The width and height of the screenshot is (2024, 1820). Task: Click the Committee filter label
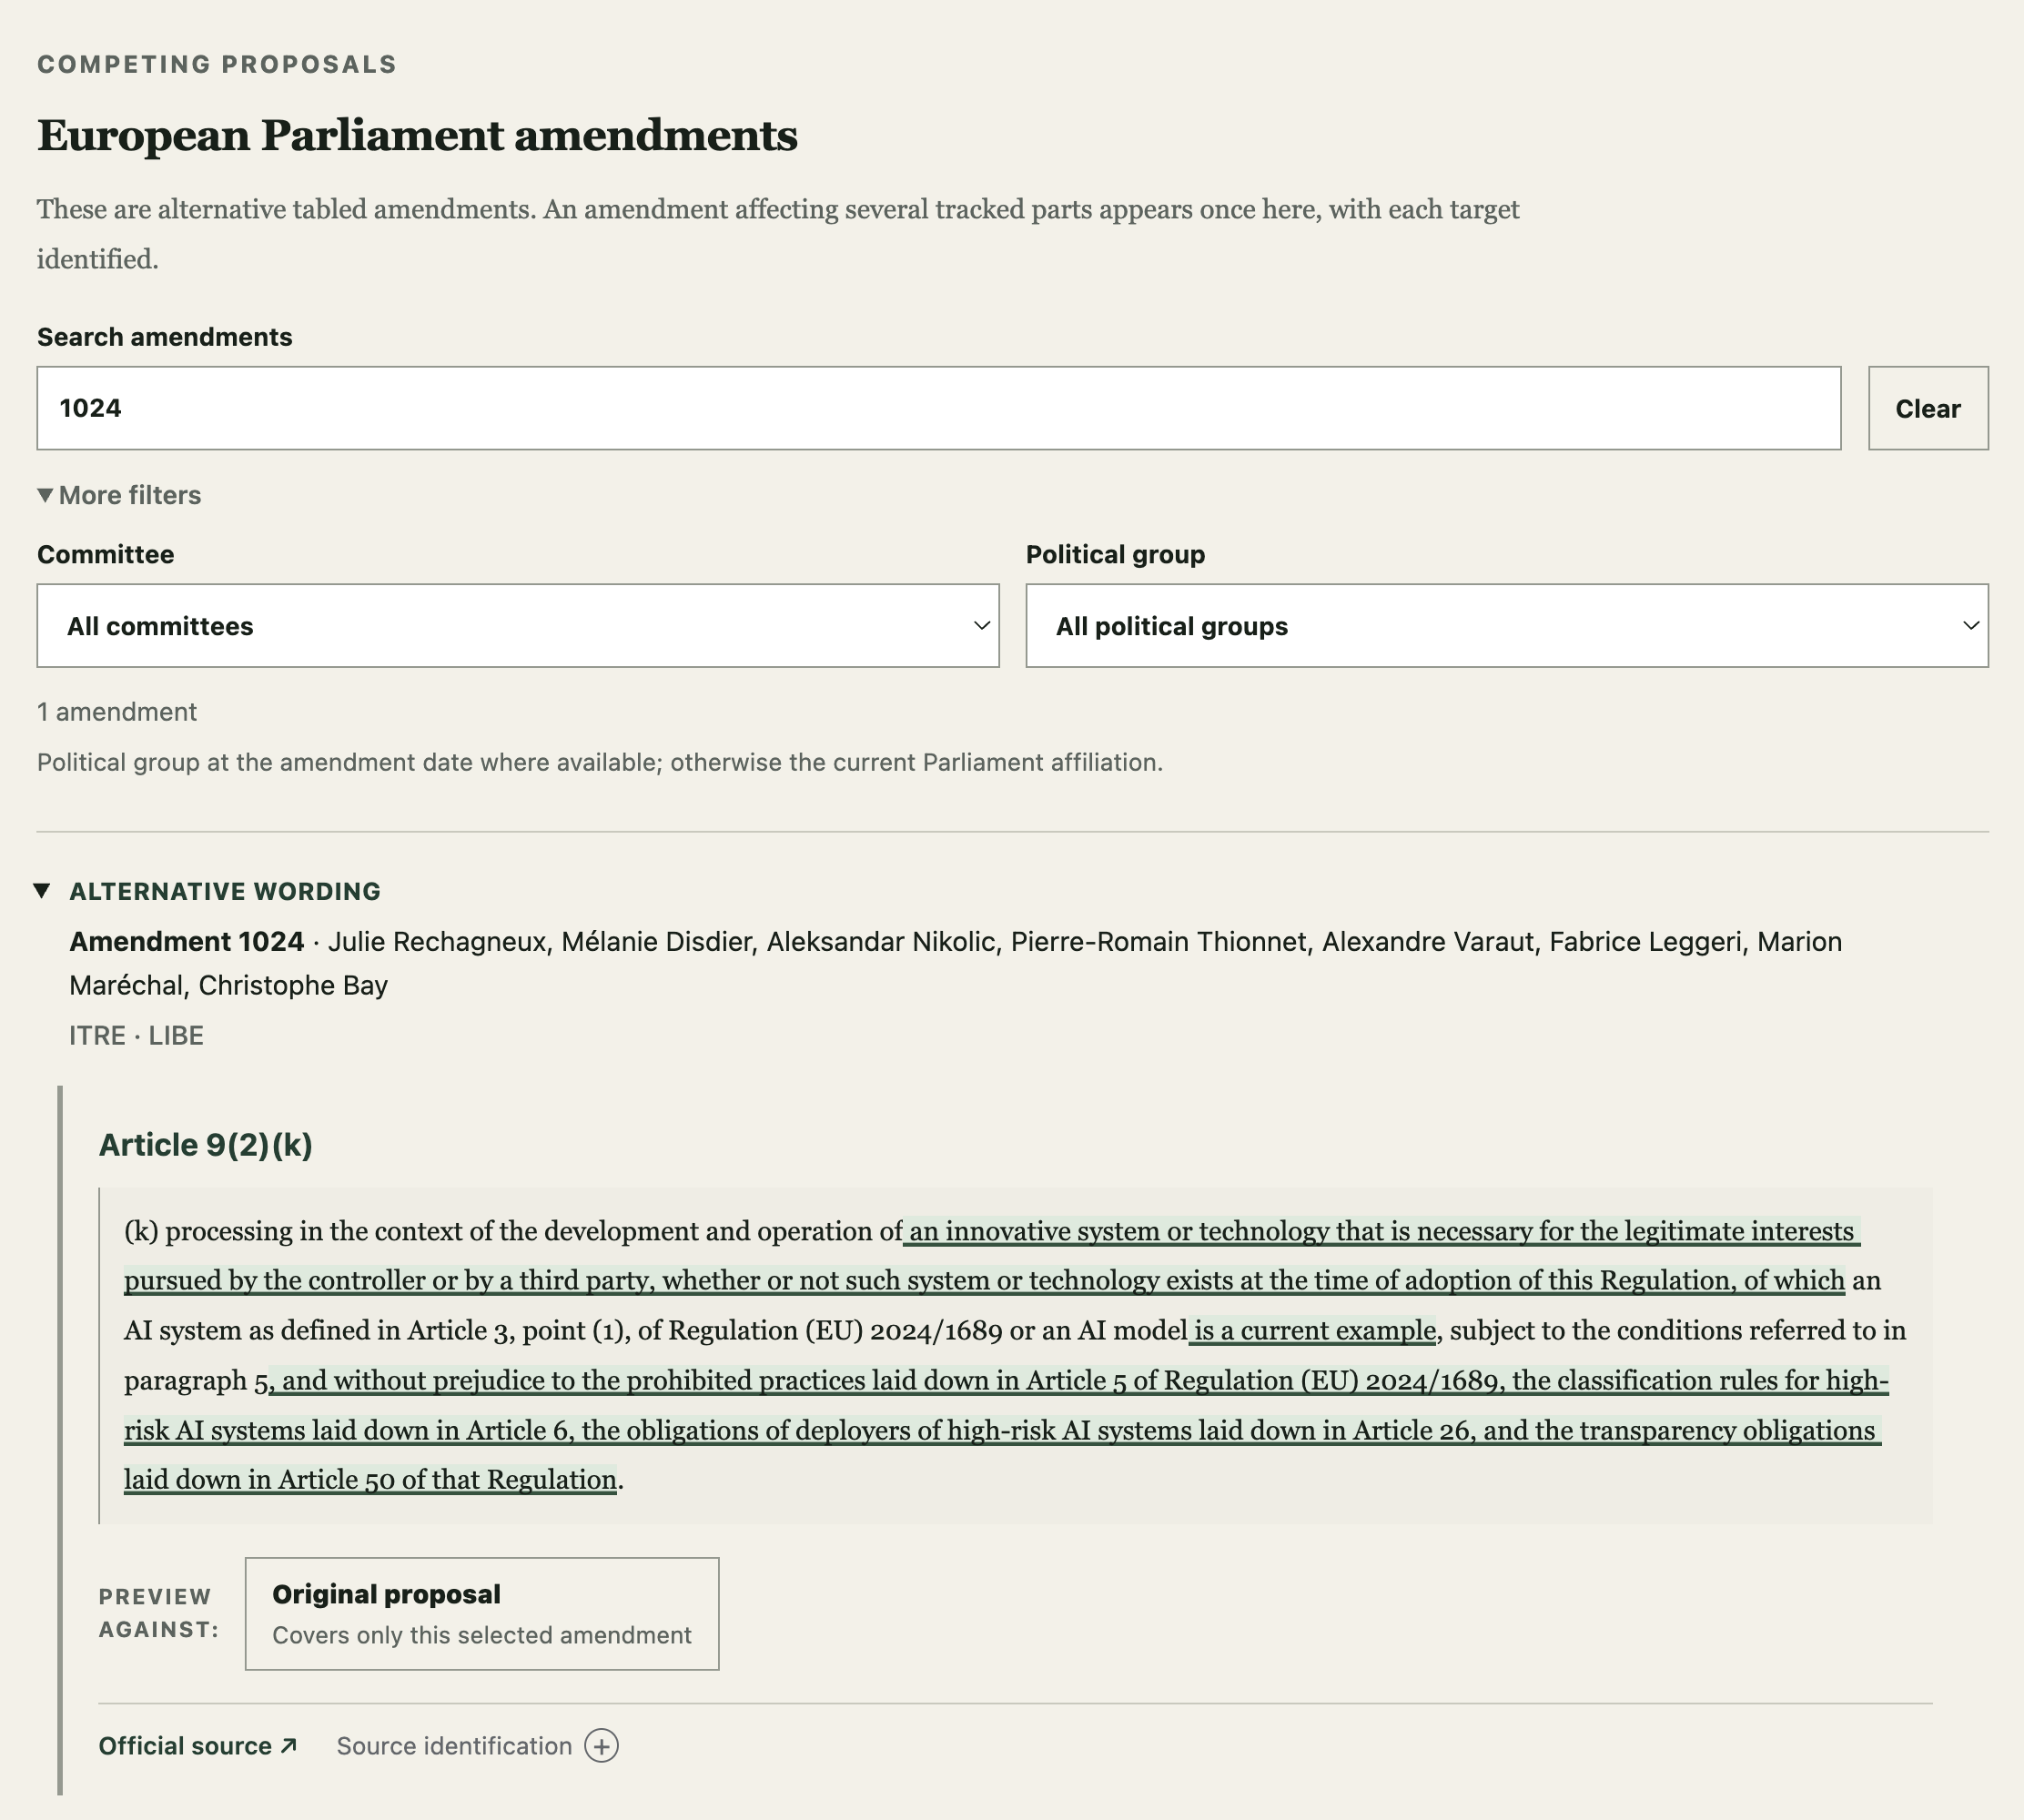(x=106, y=554)
